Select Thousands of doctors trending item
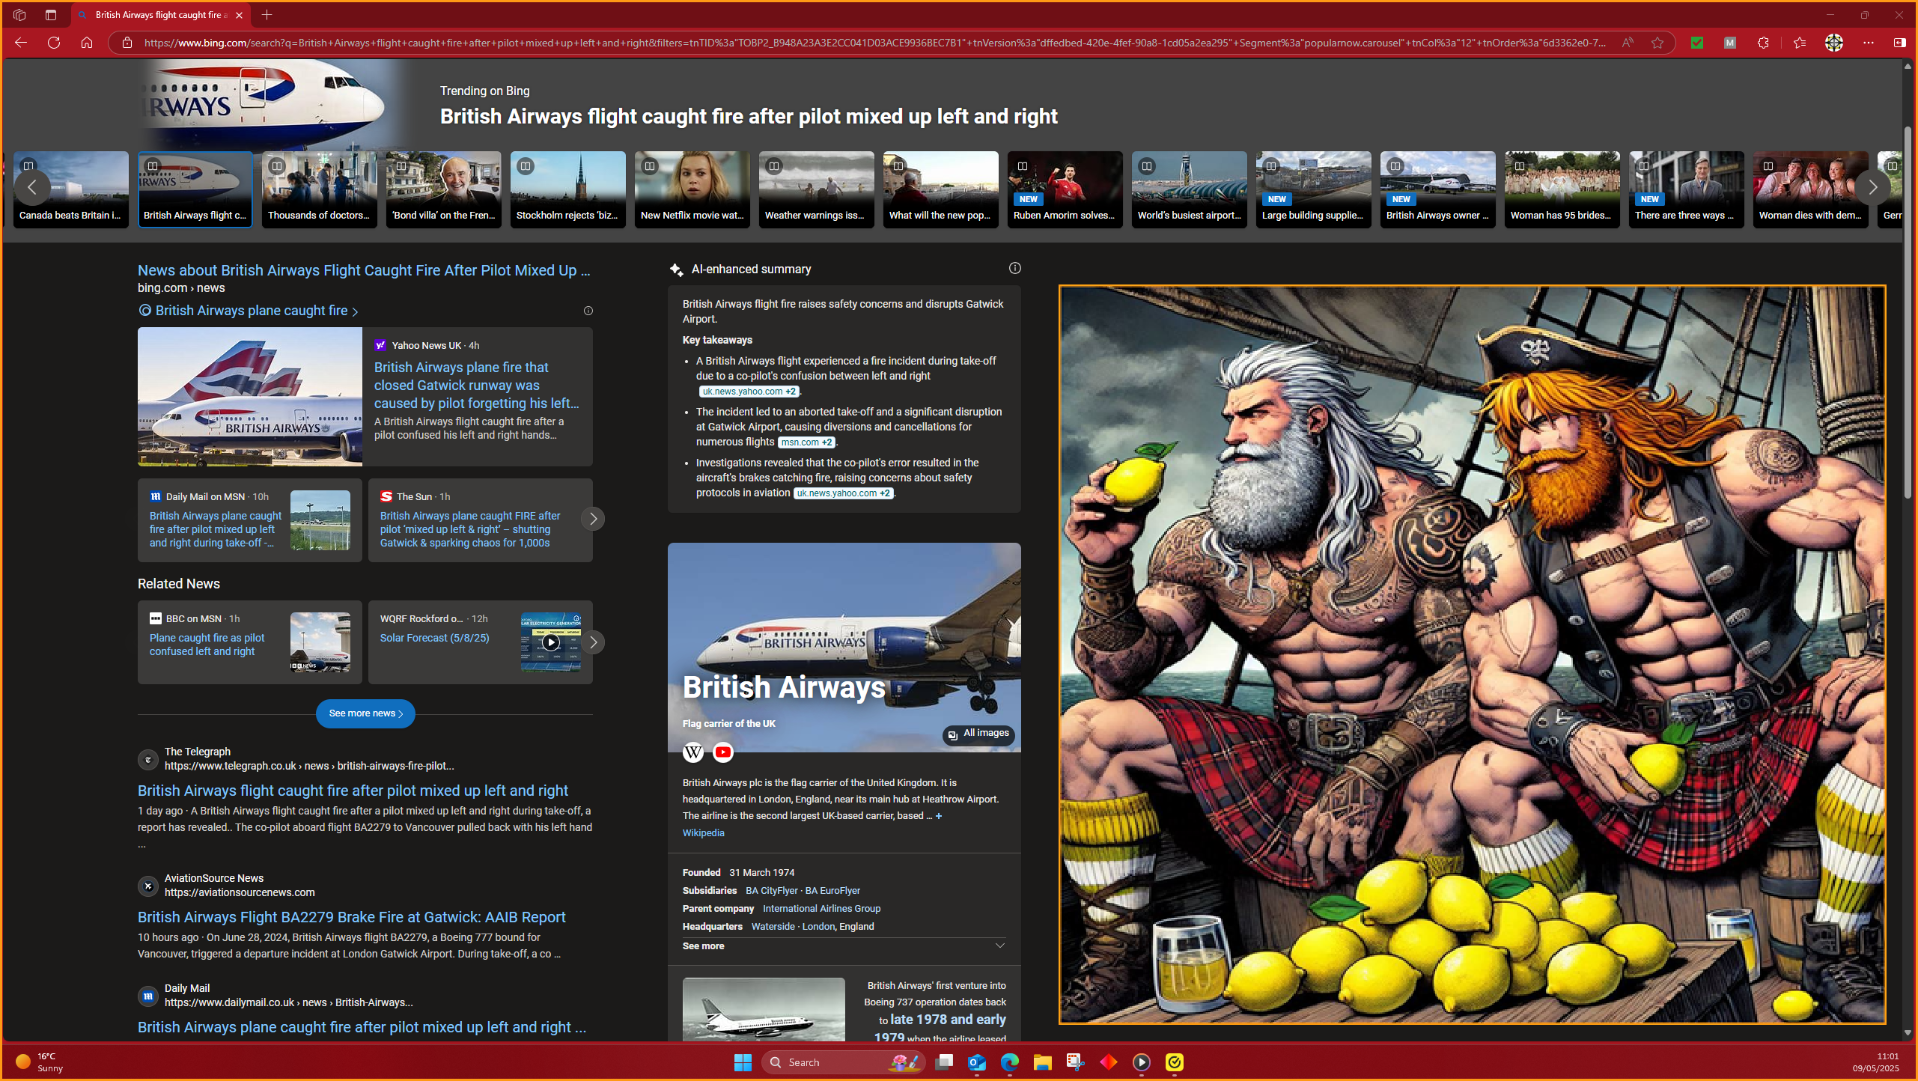Image resolution: width=1918 pixels, height=1081 pixels. pyautogui.click(x=319, y=189)
